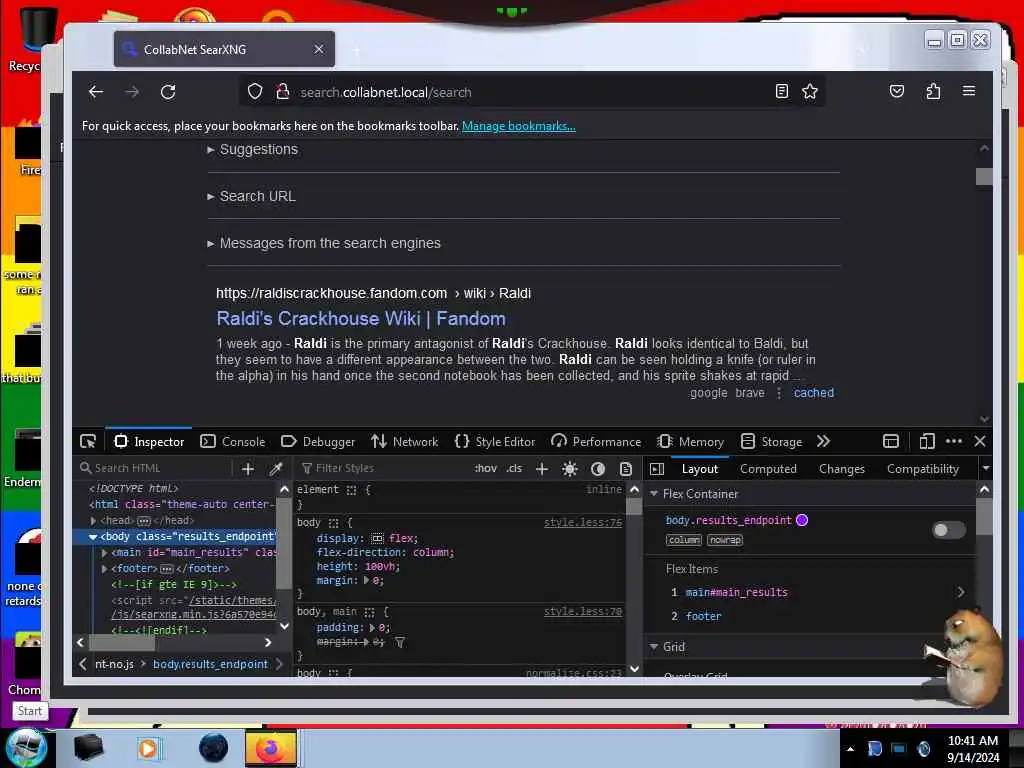Collapse the Flex Container section
Viewport: 1024px width, 768px height.
(x=654, y=494)
